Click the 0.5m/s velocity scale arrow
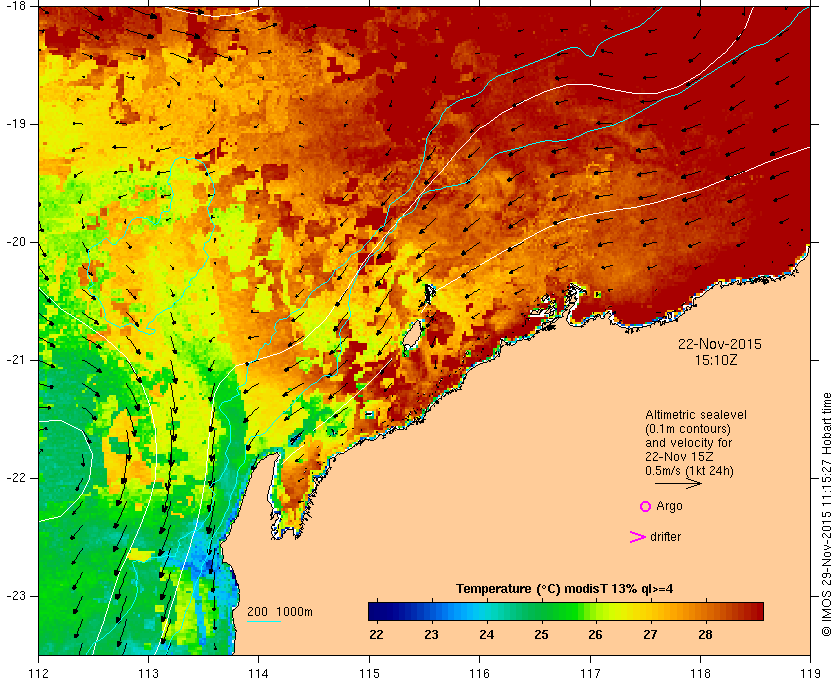This screenshot has height=680, width=840. (678, 483)
